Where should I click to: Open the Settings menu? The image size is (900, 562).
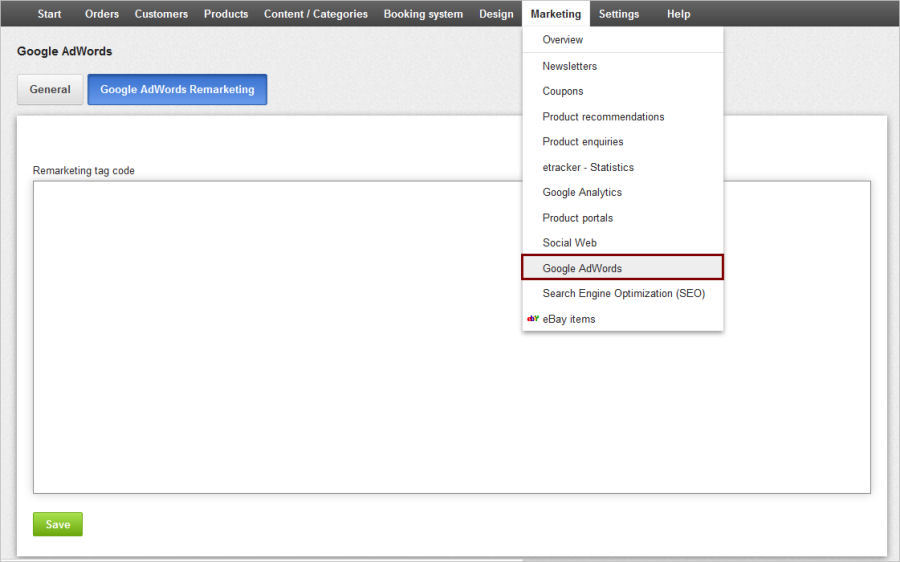[x=619, y=14]
